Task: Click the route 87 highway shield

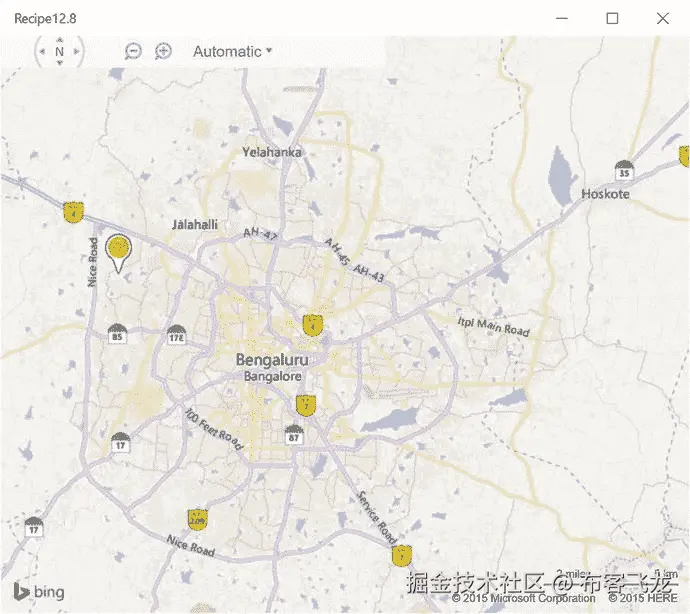Action: coord(294,434)
